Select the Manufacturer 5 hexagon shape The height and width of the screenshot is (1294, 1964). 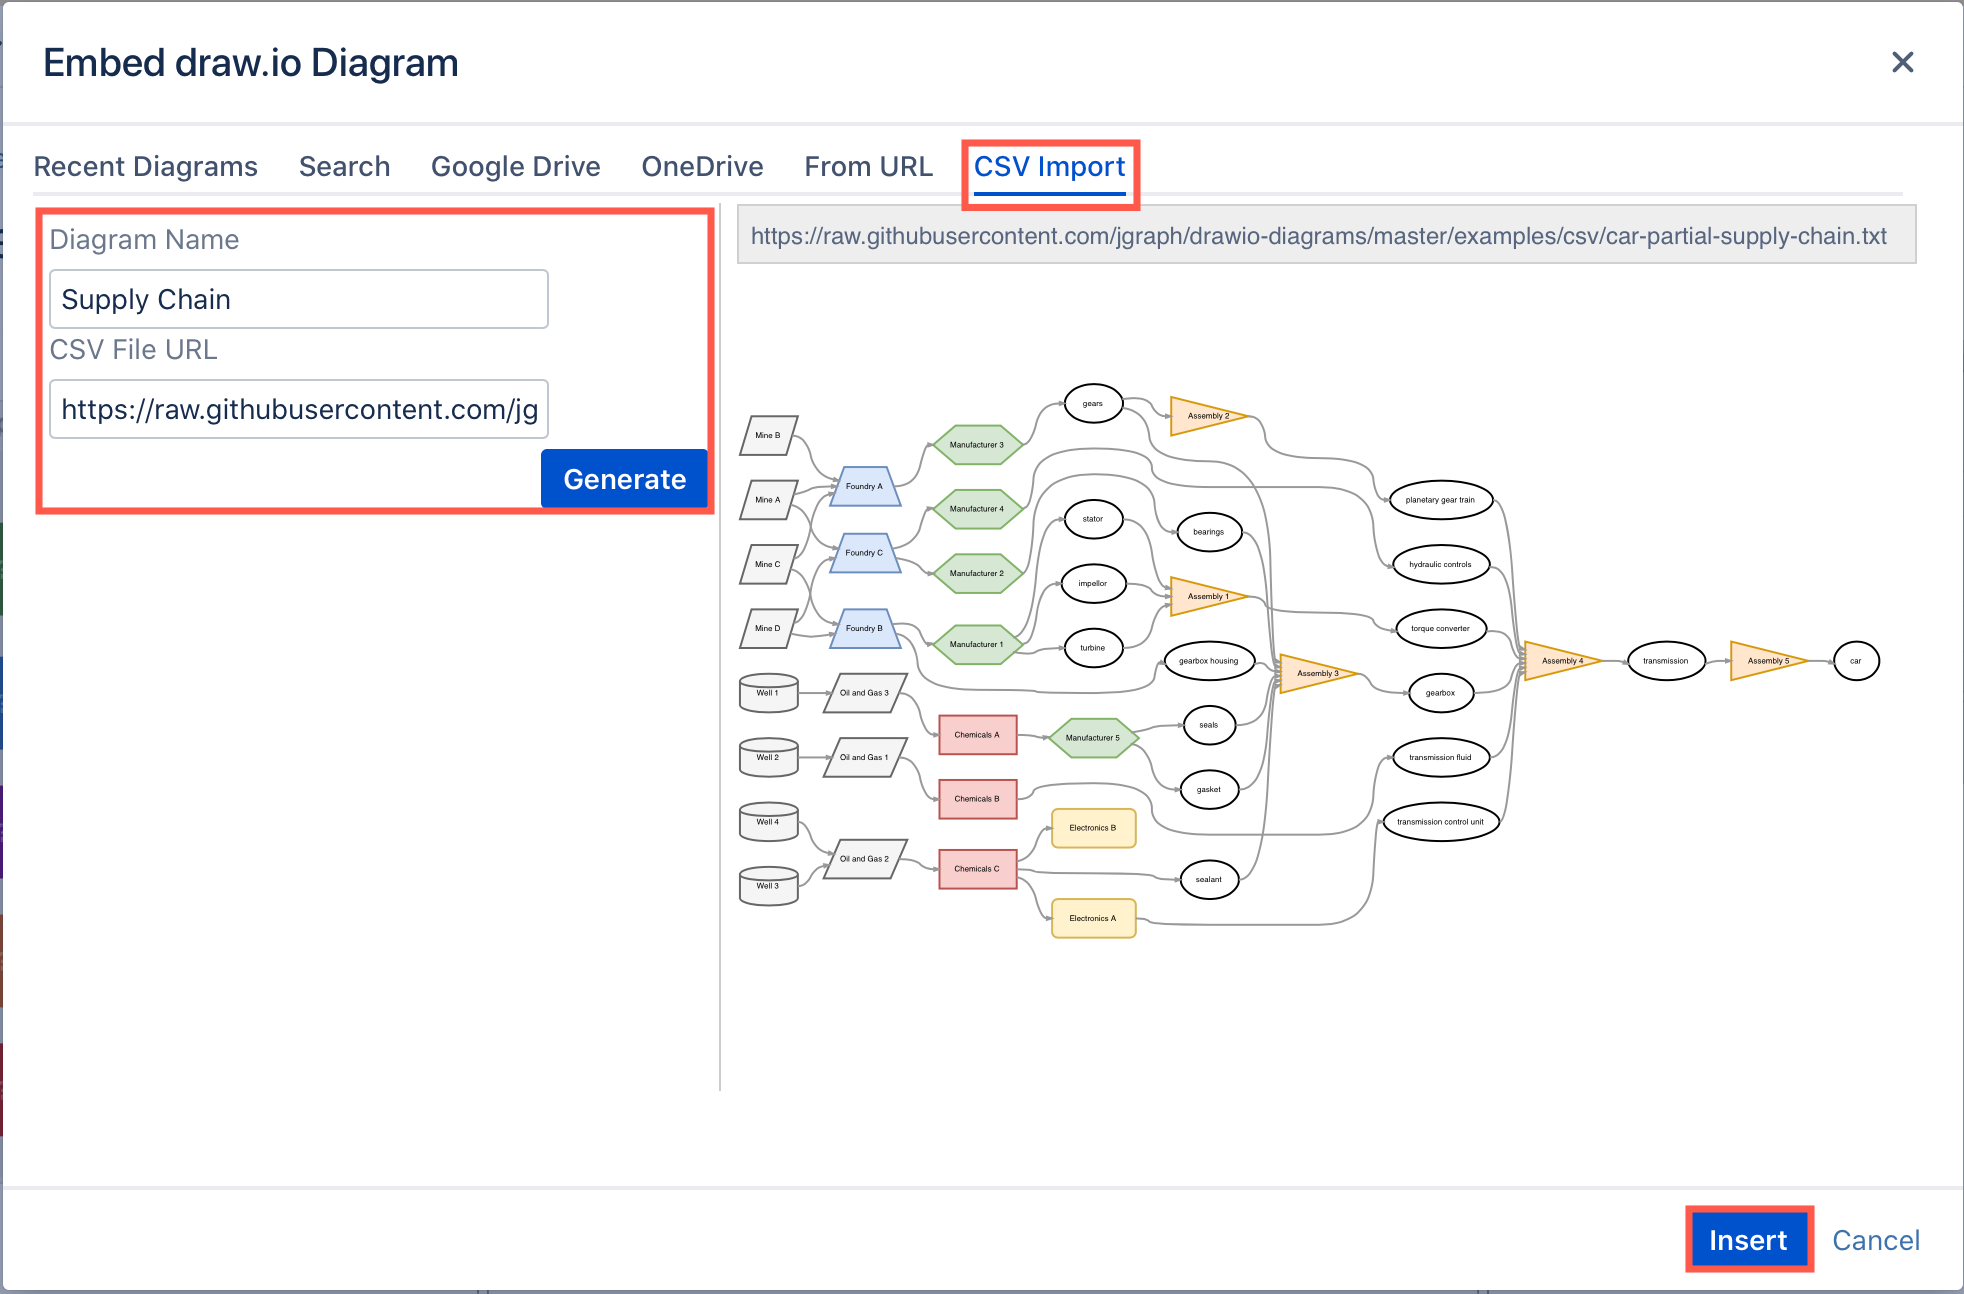[1094, 738]
